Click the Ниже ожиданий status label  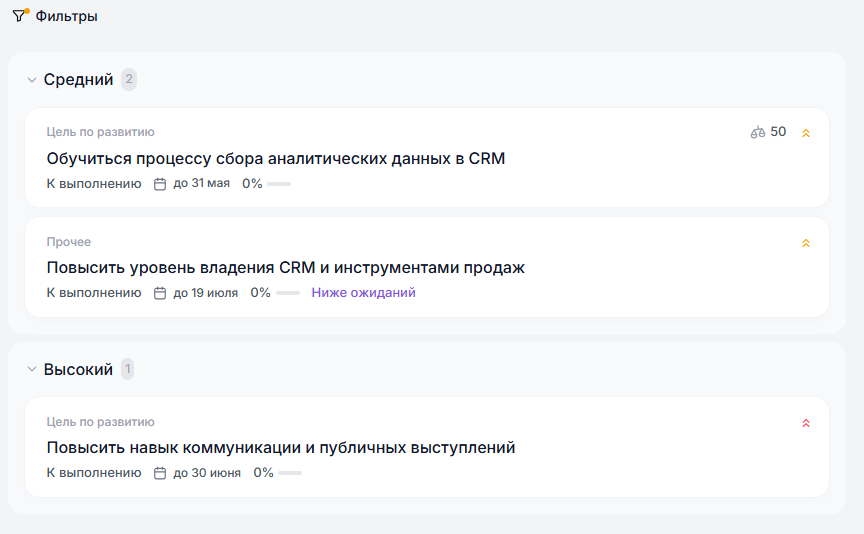(x=363, y=293)
